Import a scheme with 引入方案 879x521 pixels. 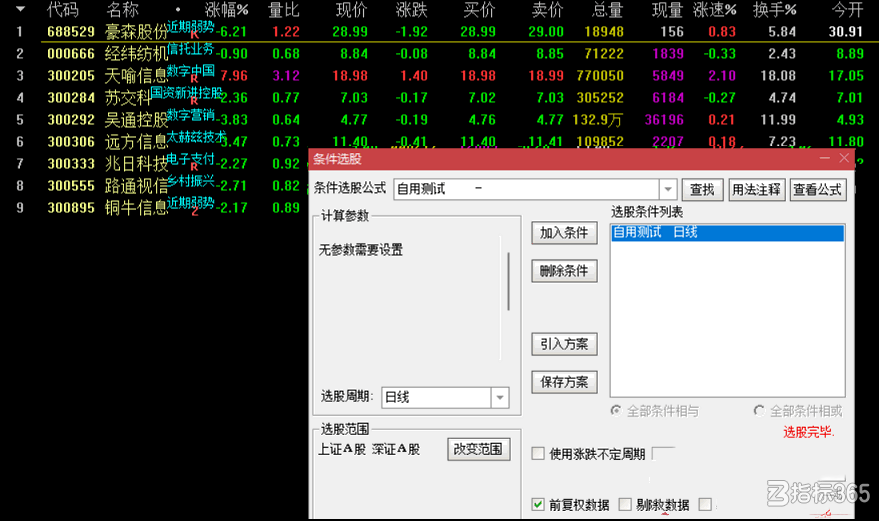[x=564, y=344]
